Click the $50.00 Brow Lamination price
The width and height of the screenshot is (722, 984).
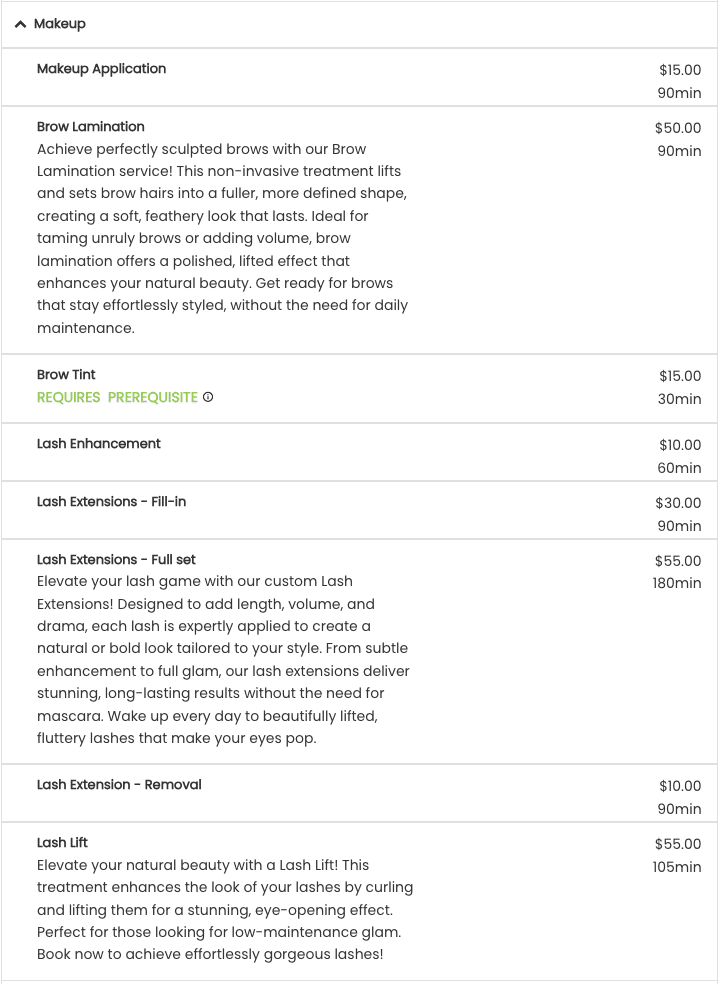[x=677, y=128]
